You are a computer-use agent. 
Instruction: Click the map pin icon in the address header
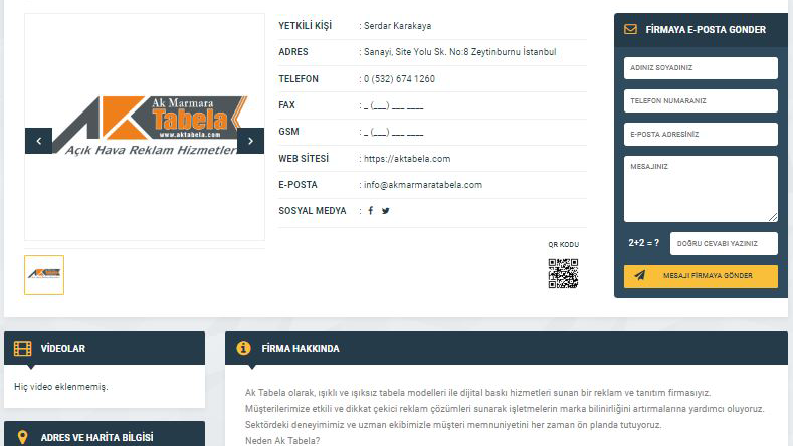coord(22,437)
